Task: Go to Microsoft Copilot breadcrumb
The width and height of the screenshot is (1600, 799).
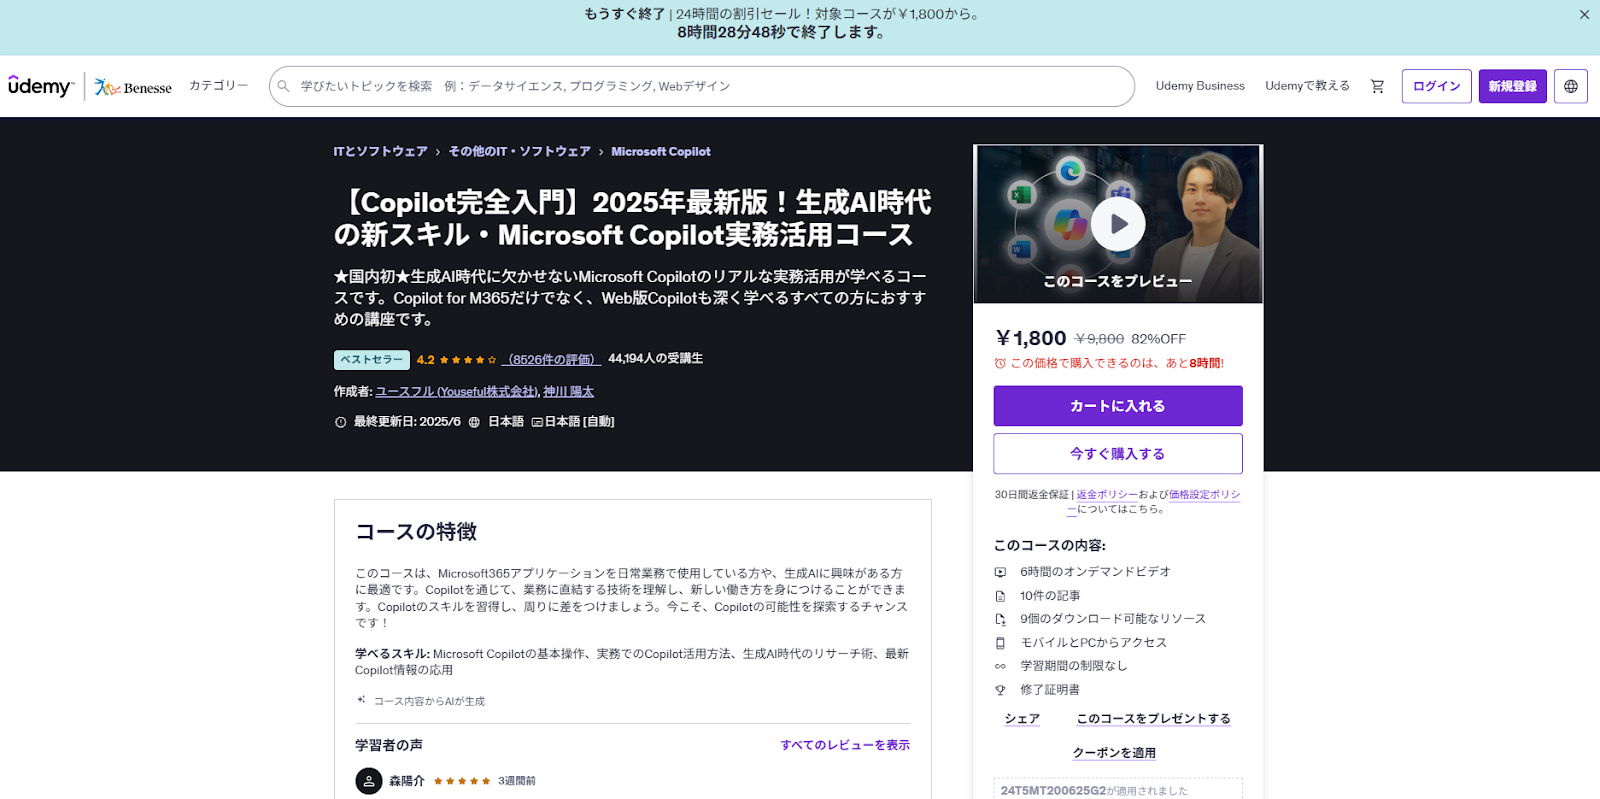Action: point(661,152)
